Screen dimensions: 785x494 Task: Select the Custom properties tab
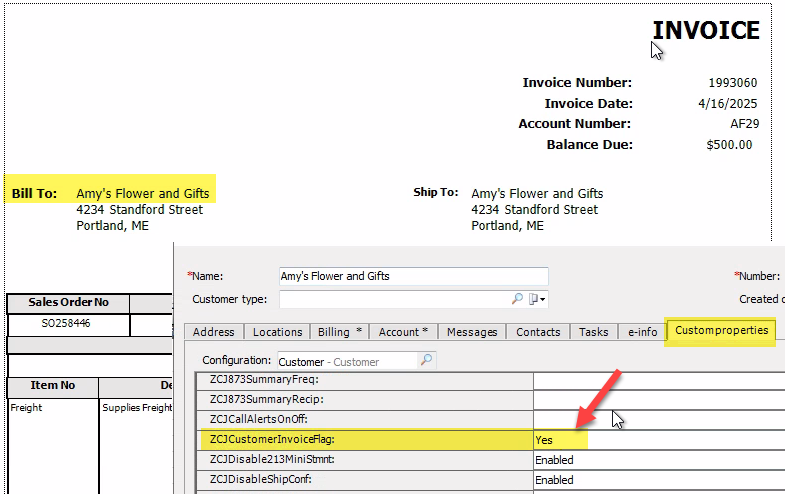click(721, 330)
